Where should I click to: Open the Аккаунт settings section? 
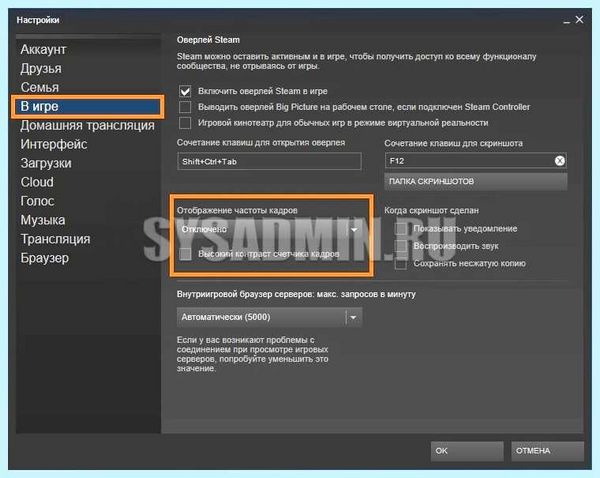[43, 49]
